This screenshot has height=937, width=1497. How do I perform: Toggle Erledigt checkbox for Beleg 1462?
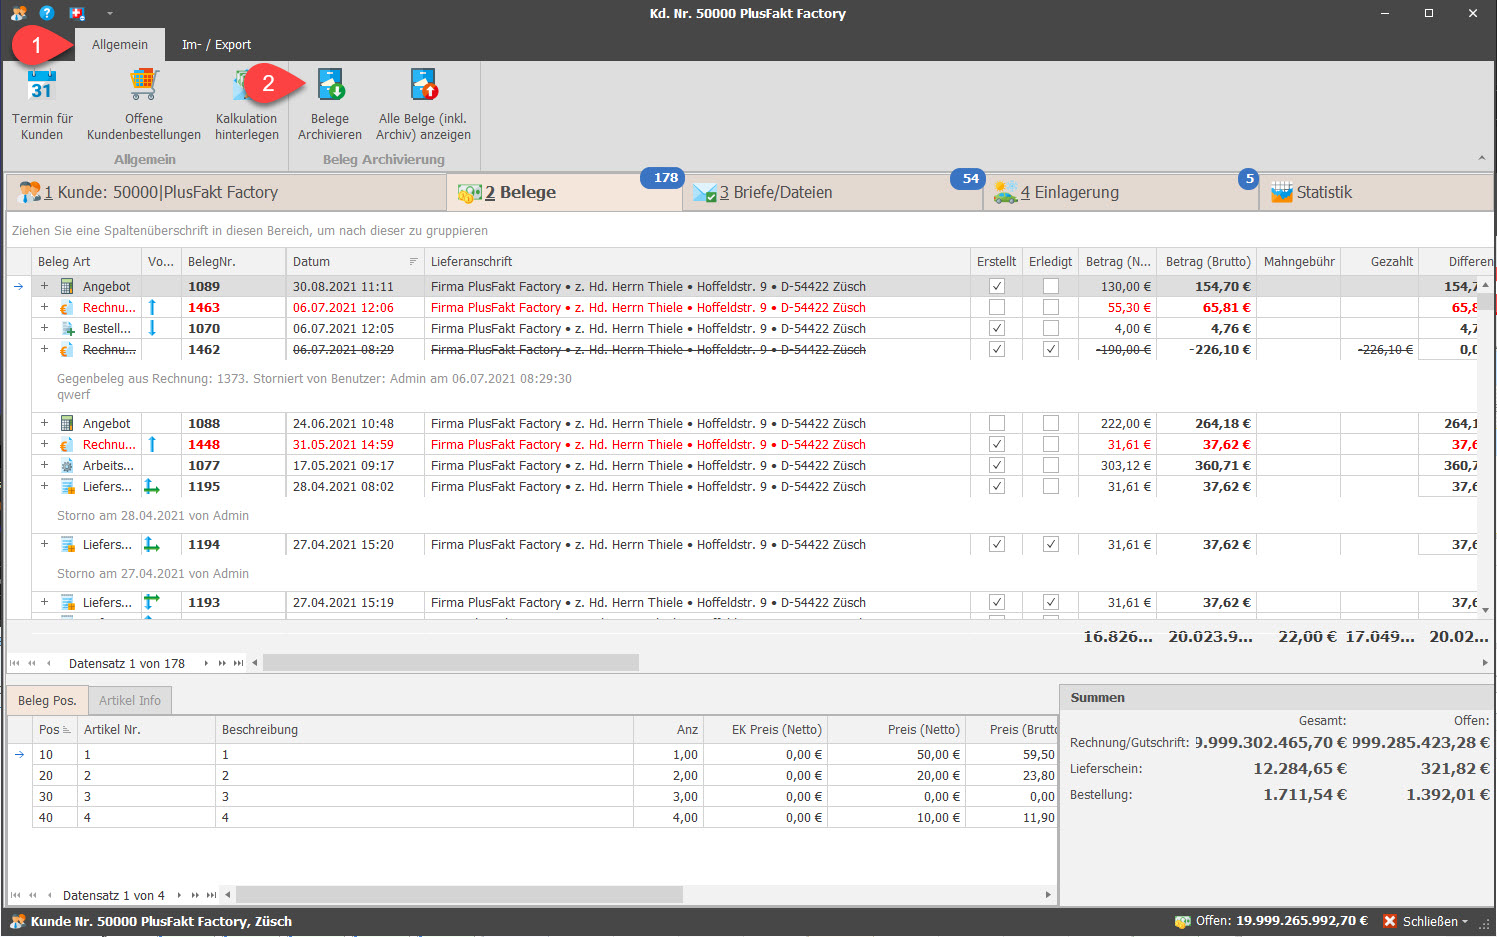point(1051,349)
